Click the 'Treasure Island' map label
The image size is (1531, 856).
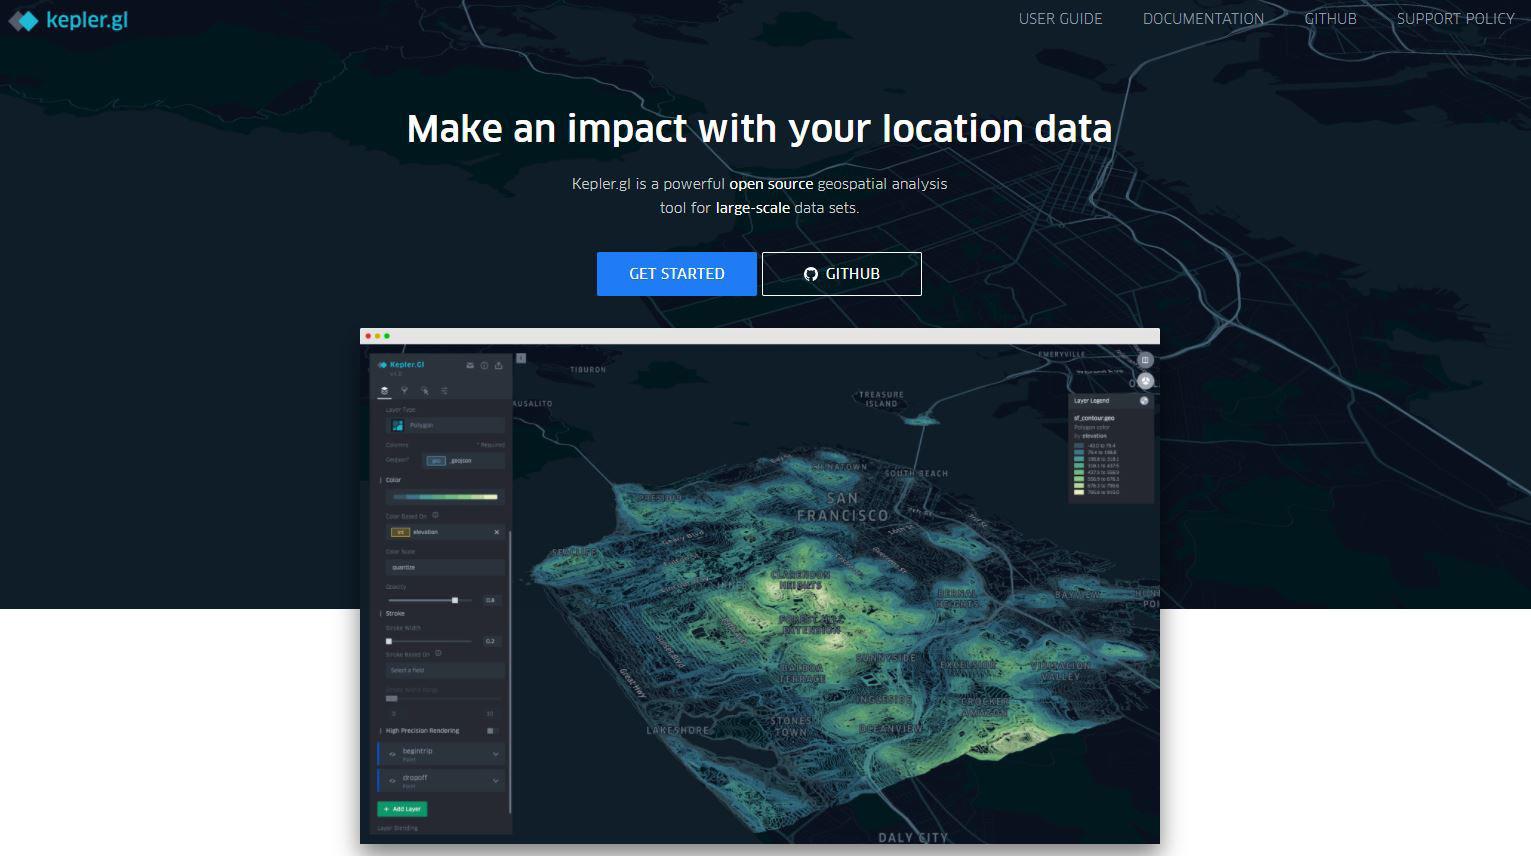click(881, 399)
